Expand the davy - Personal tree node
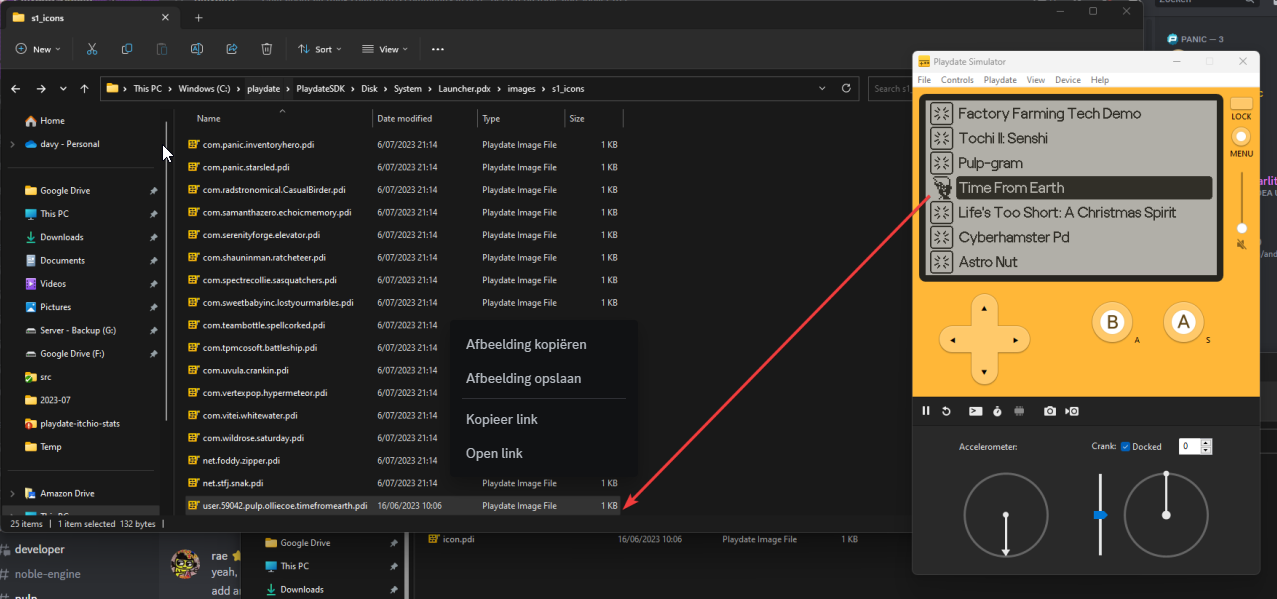The image size is (1277, 599). (12, 144)
